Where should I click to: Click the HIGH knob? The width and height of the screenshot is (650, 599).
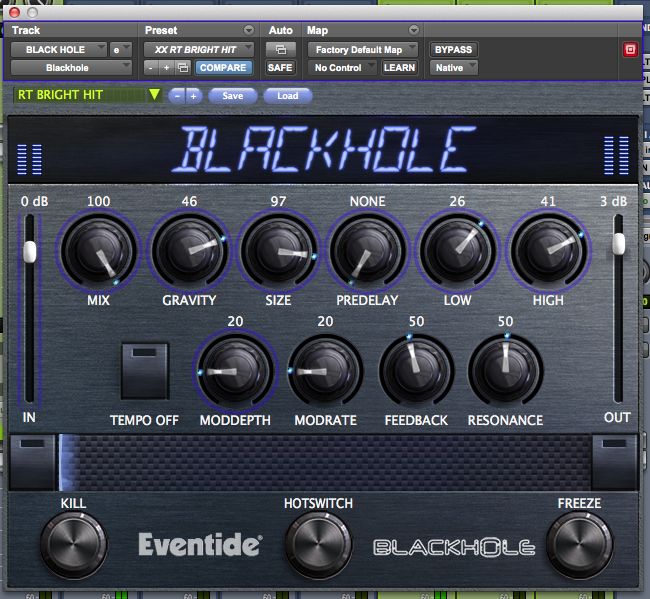[x=548, y=252]
